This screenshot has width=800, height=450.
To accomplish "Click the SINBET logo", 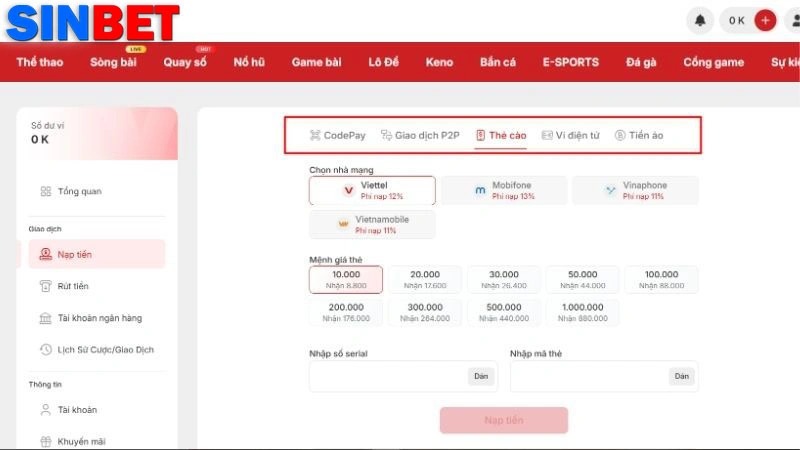I will pos(92,21).
